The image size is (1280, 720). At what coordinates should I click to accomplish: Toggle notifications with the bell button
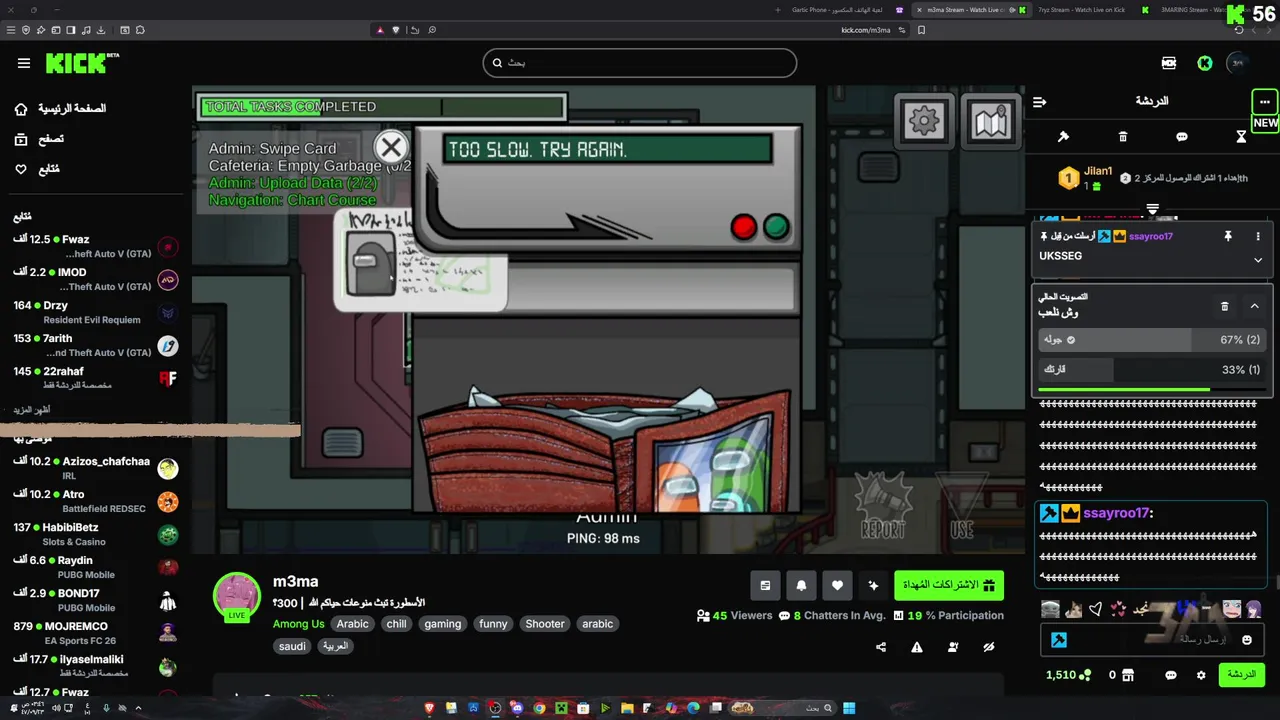point(801,585)
